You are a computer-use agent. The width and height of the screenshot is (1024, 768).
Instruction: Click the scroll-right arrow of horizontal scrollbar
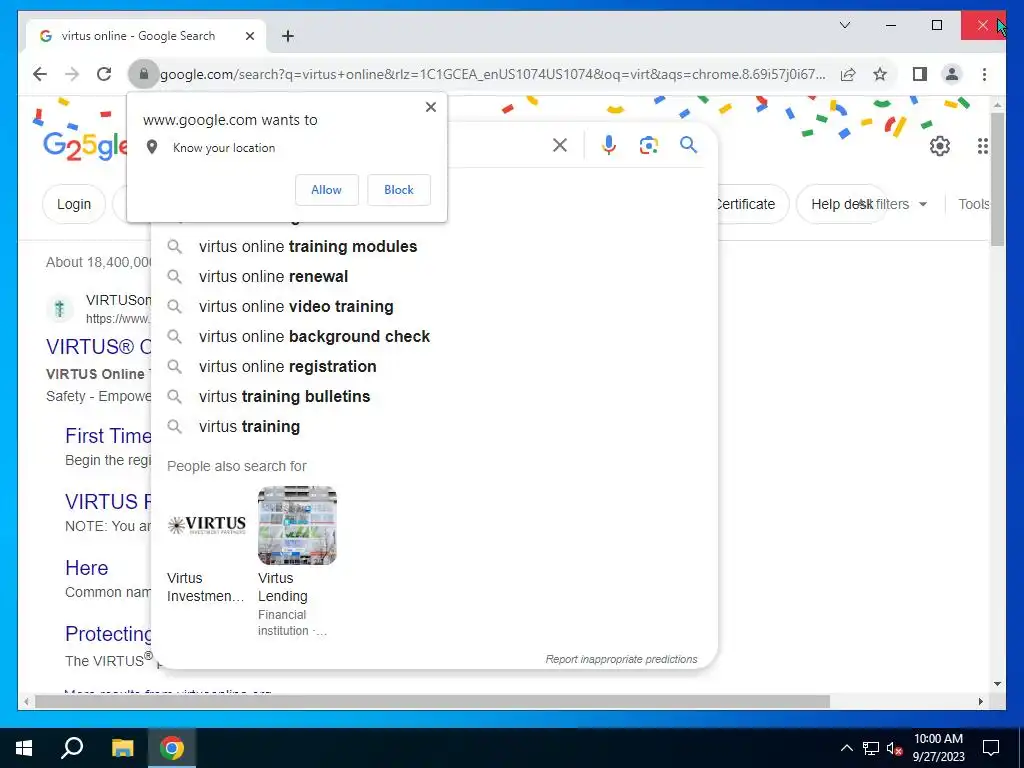(x=980, y=701)
